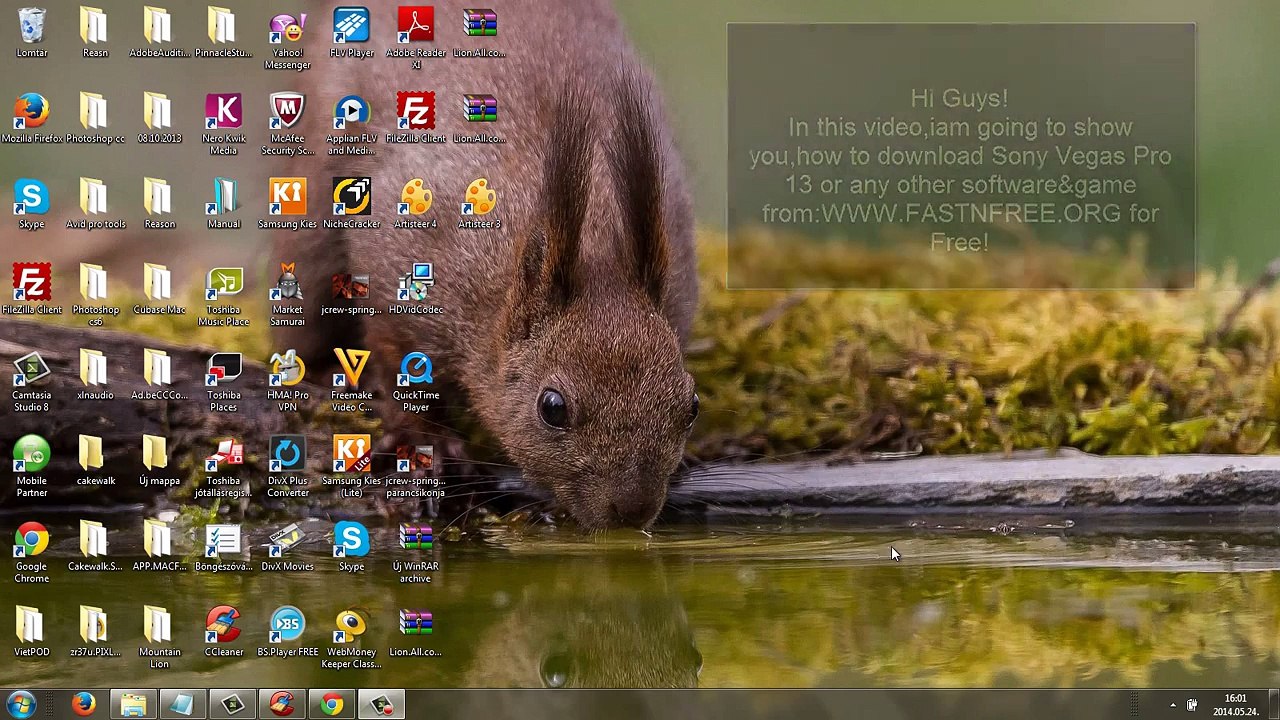Launch Samsung Kies (Lite)
Screen dimensions: 1280x720
[351, 467]
